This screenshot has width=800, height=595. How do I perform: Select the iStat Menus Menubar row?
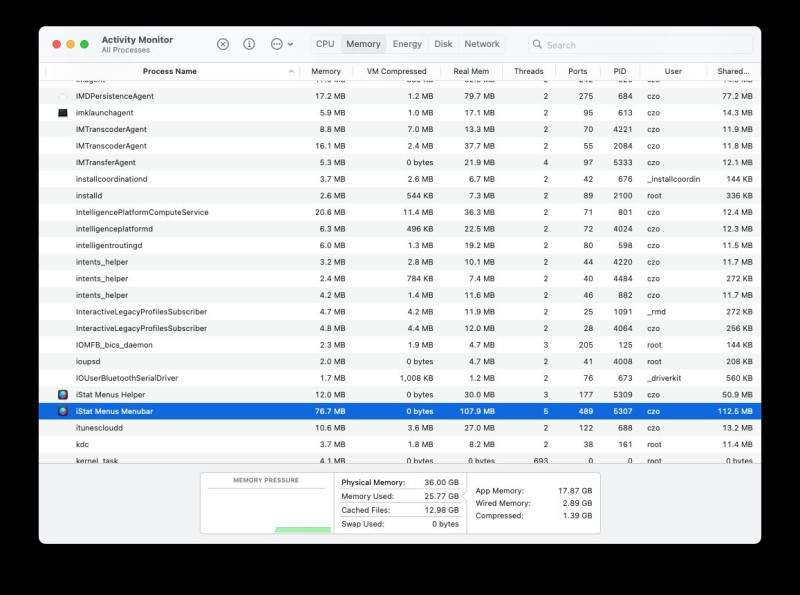(400, 411)
